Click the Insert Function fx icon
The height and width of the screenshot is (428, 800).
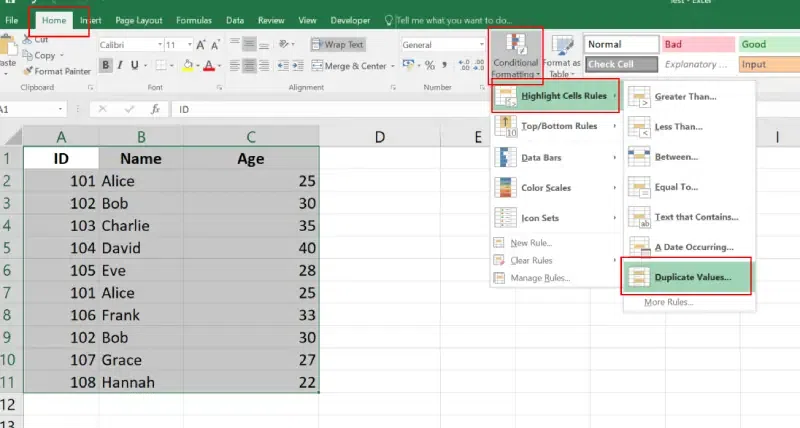[x=156, y=109]
